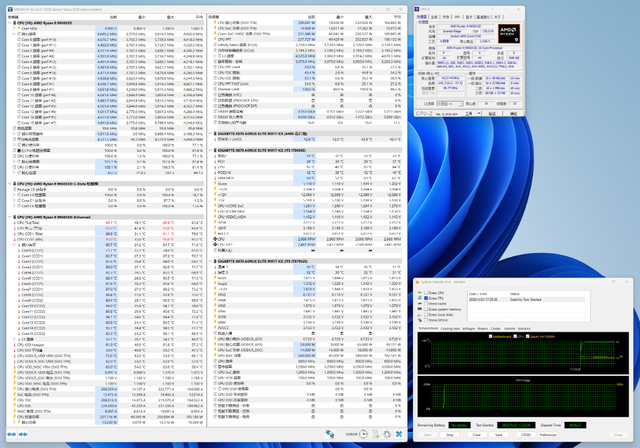Toggle Motherboard checkbox on temperature graph
Viewport: 640px width, 448px height.
pos(491,336)
